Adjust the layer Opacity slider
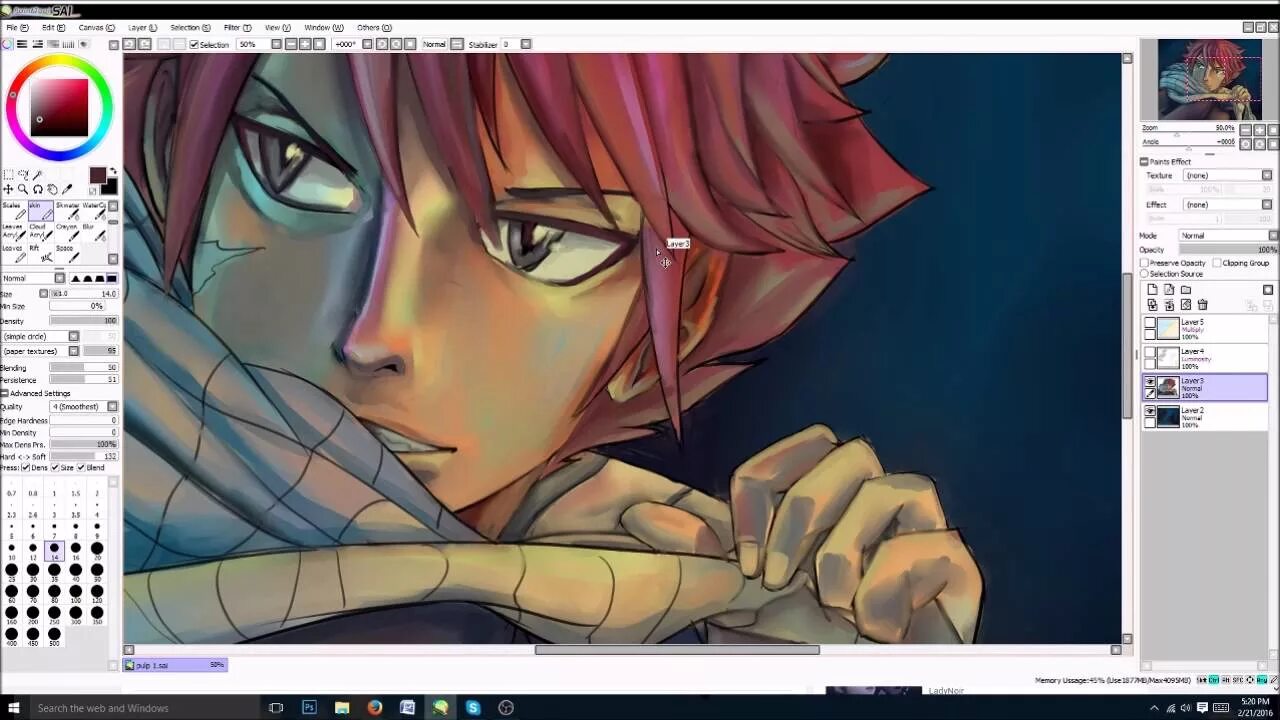 pos(1228,250)
